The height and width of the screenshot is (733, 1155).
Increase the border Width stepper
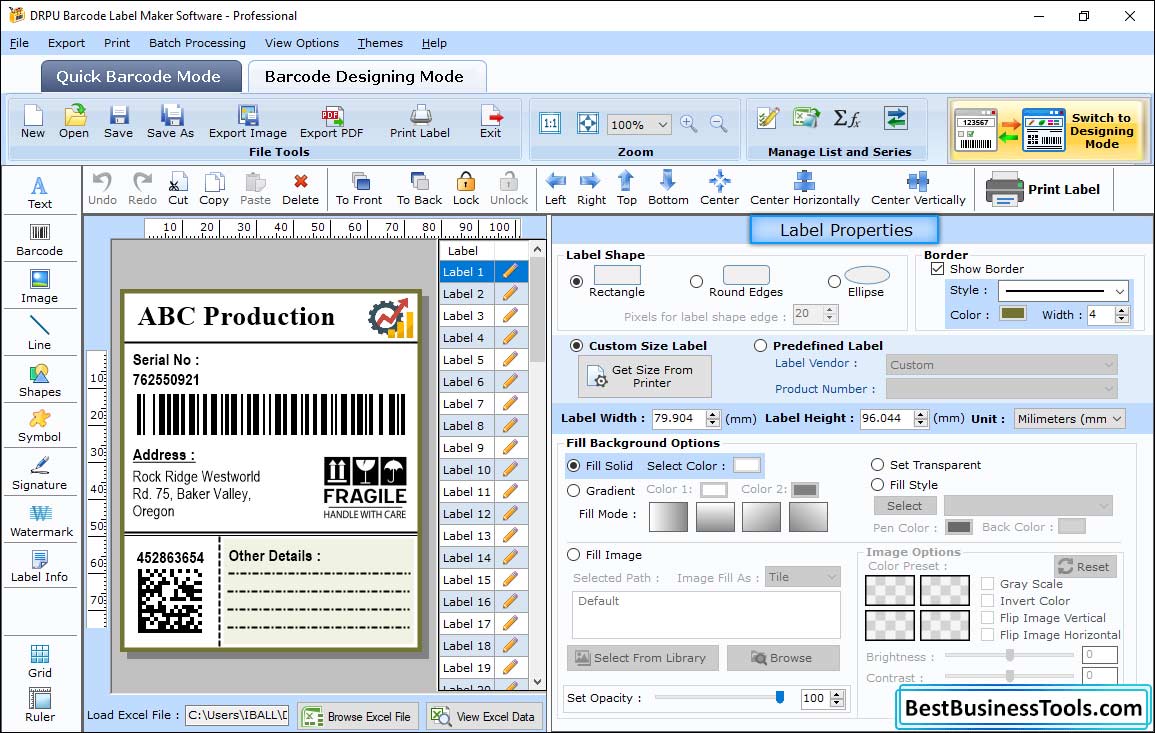[x=1122, y=310]
